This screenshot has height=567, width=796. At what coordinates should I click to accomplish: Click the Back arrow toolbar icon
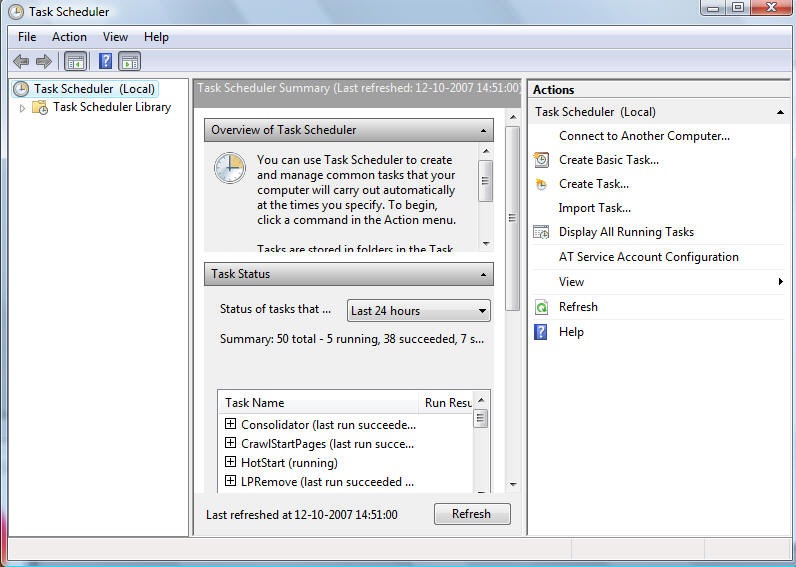coord(21,61)
